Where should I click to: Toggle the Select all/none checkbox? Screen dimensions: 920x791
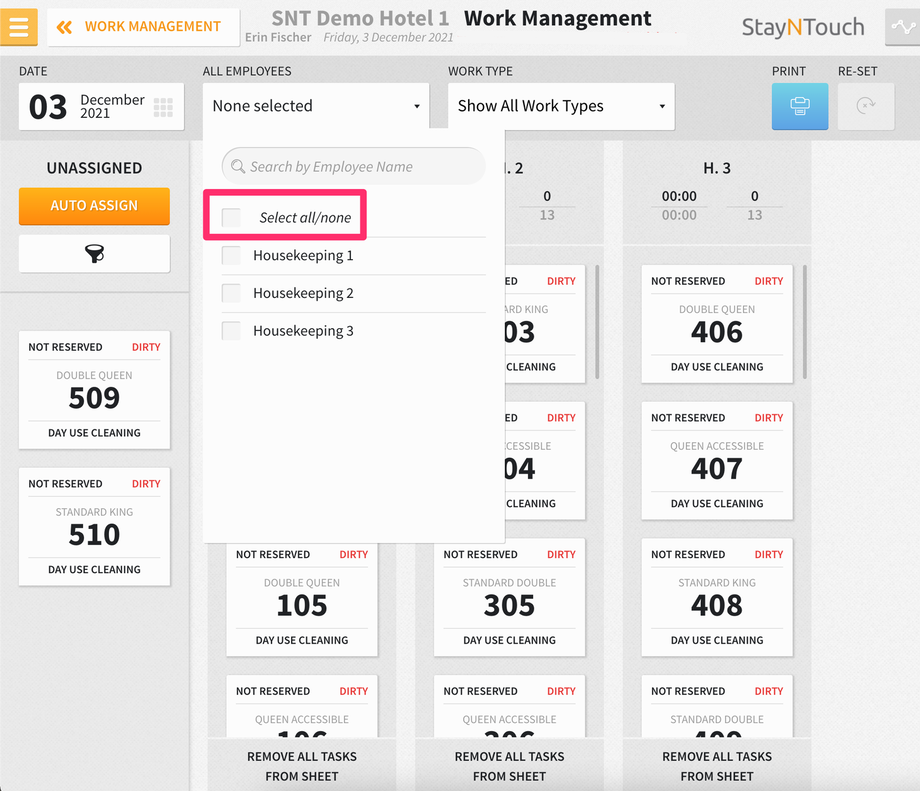[x=231, y=218]
